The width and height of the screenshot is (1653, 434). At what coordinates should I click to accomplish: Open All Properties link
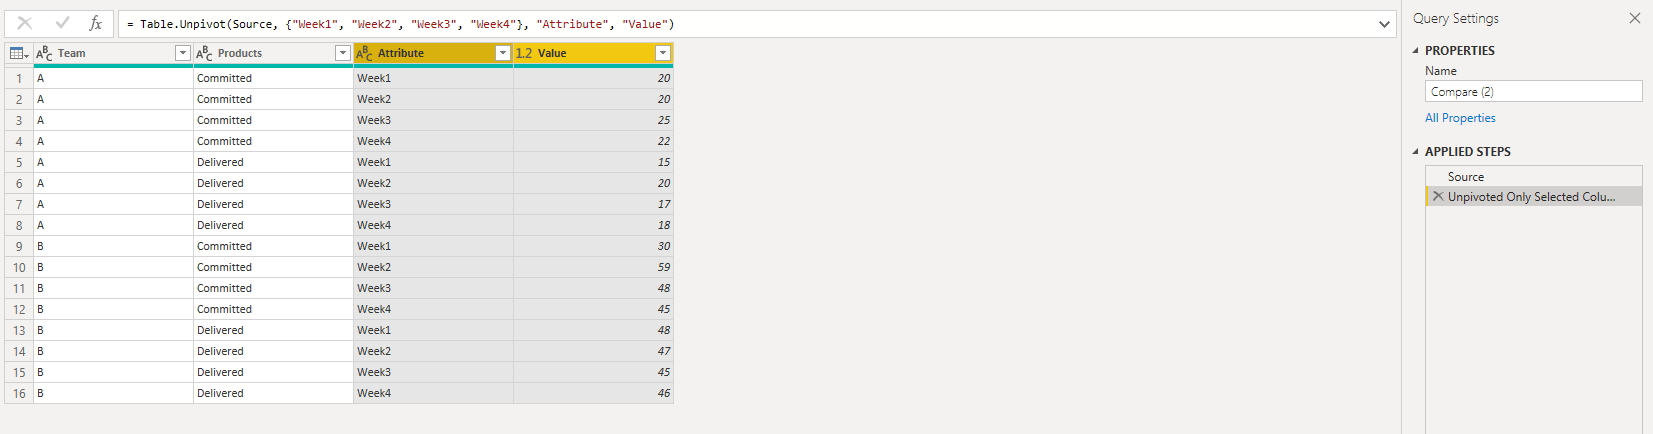1460,118
